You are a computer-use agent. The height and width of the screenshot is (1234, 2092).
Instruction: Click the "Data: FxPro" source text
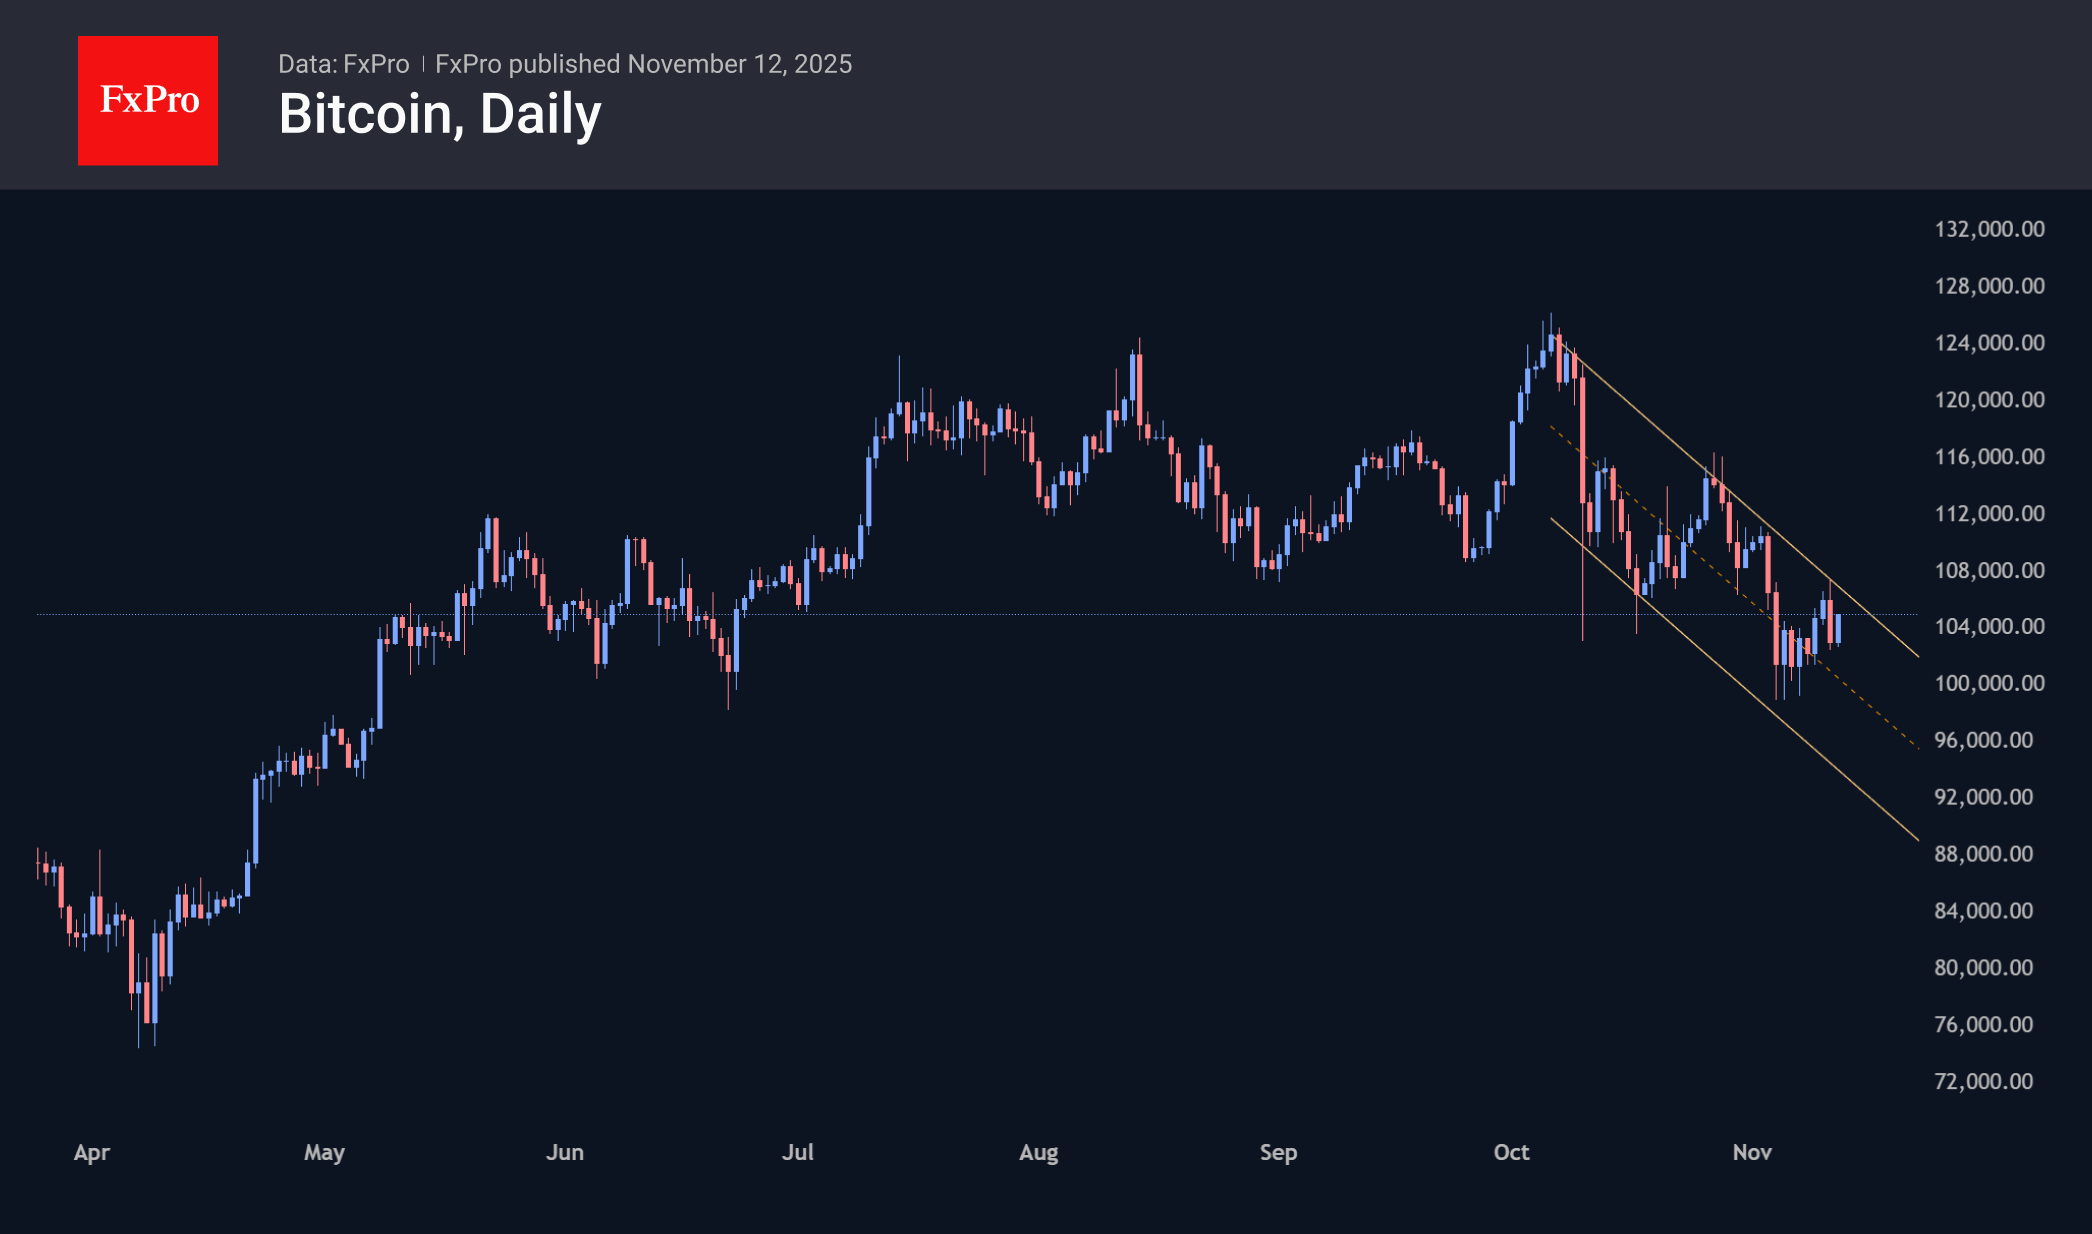343,64
